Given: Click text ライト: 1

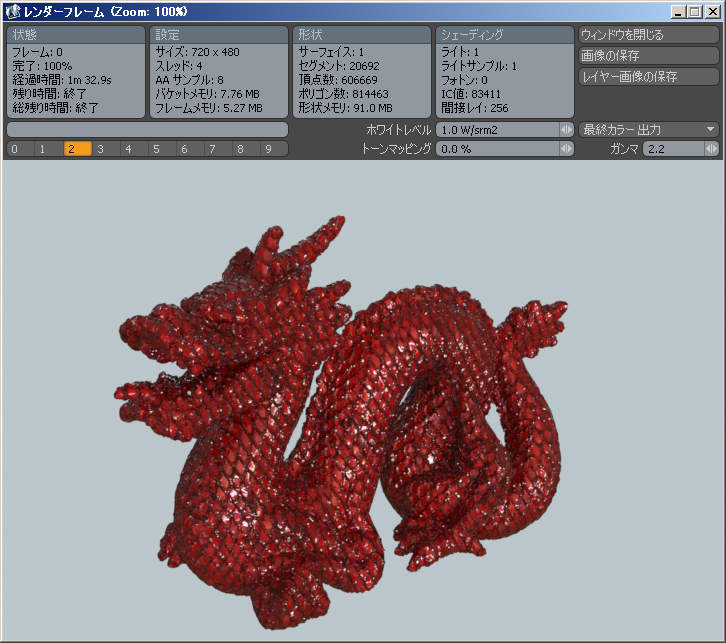Looking at the screenshot, I should pyautogui.click(x=460, y=52).
